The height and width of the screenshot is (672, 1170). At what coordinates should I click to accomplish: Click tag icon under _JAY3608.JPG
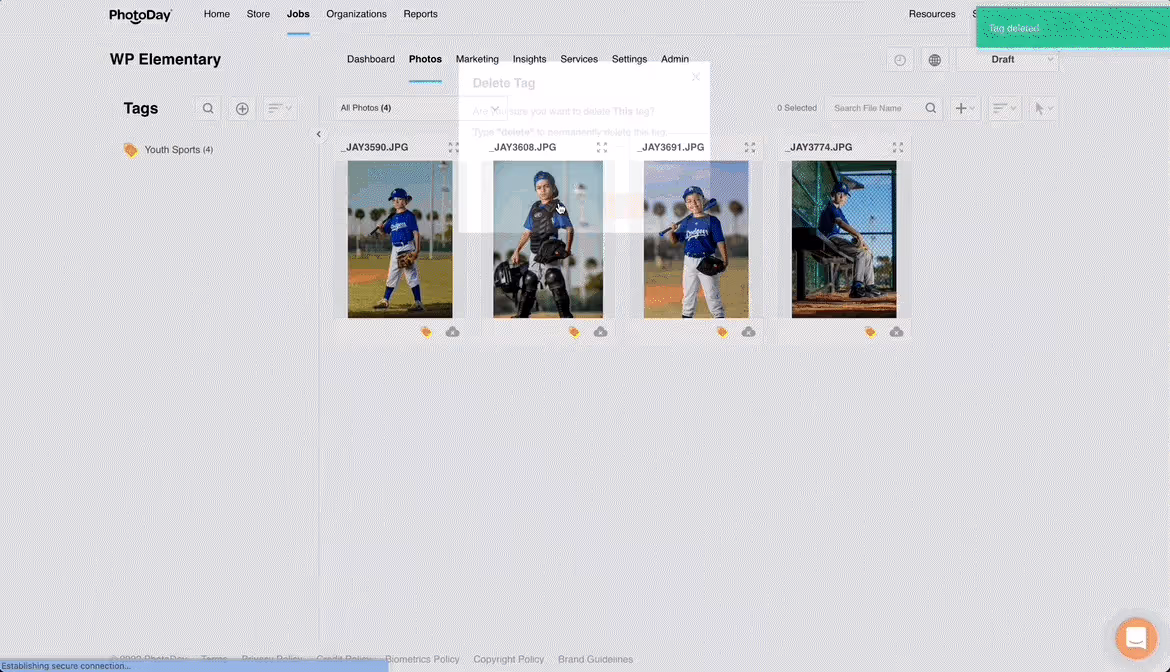574,332
